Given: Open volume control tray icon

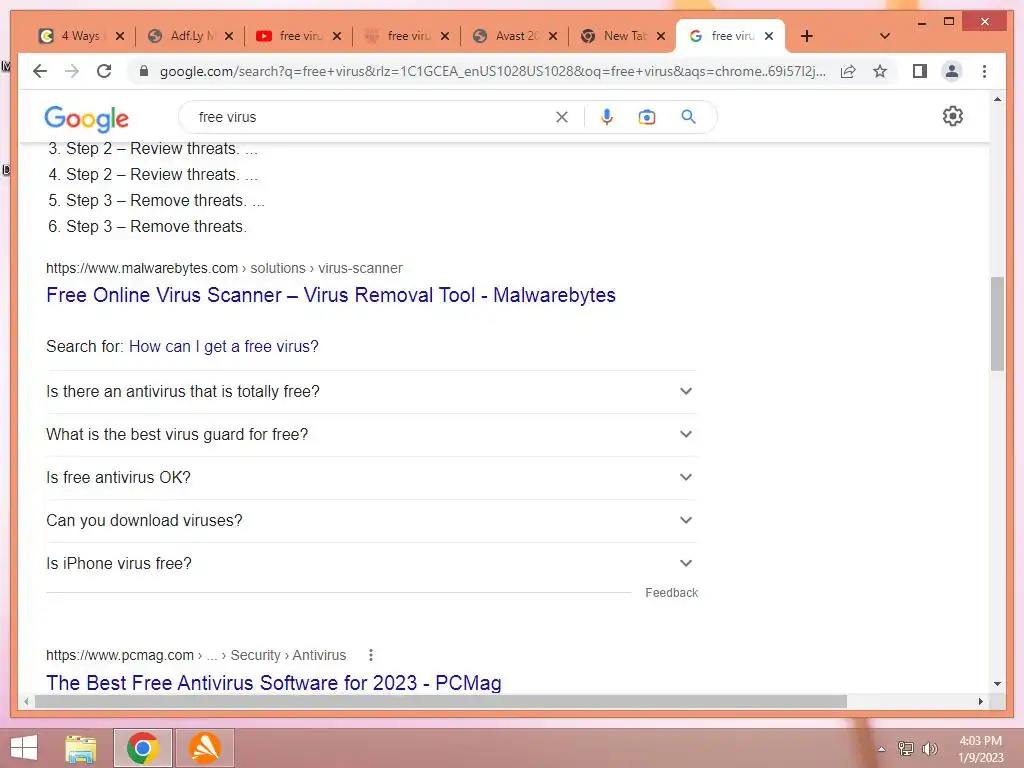Looking at the screenshot, I should (x=929, y=749).
